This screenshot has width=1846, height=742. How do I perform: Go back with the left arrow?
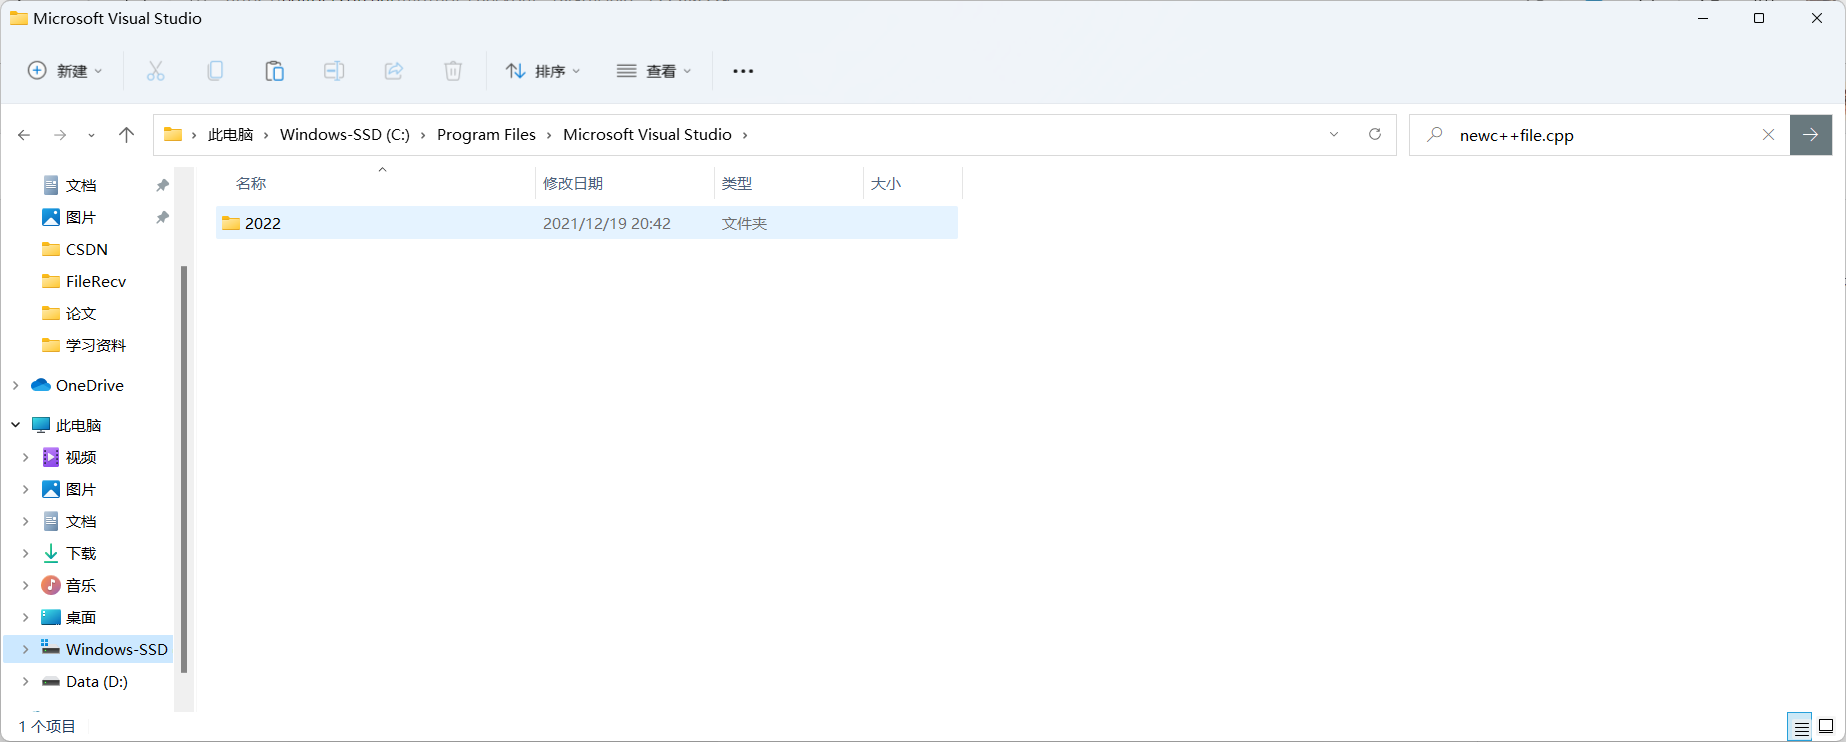24,135
